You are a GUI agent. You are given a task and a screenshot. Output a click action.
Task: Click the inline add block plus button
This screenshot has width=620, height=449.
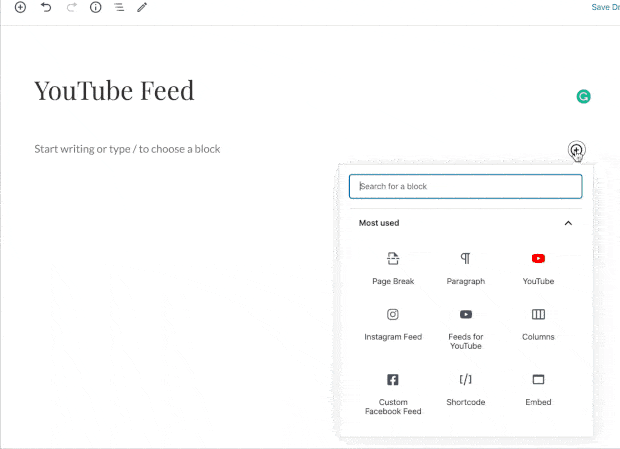(x=577, y=150)
